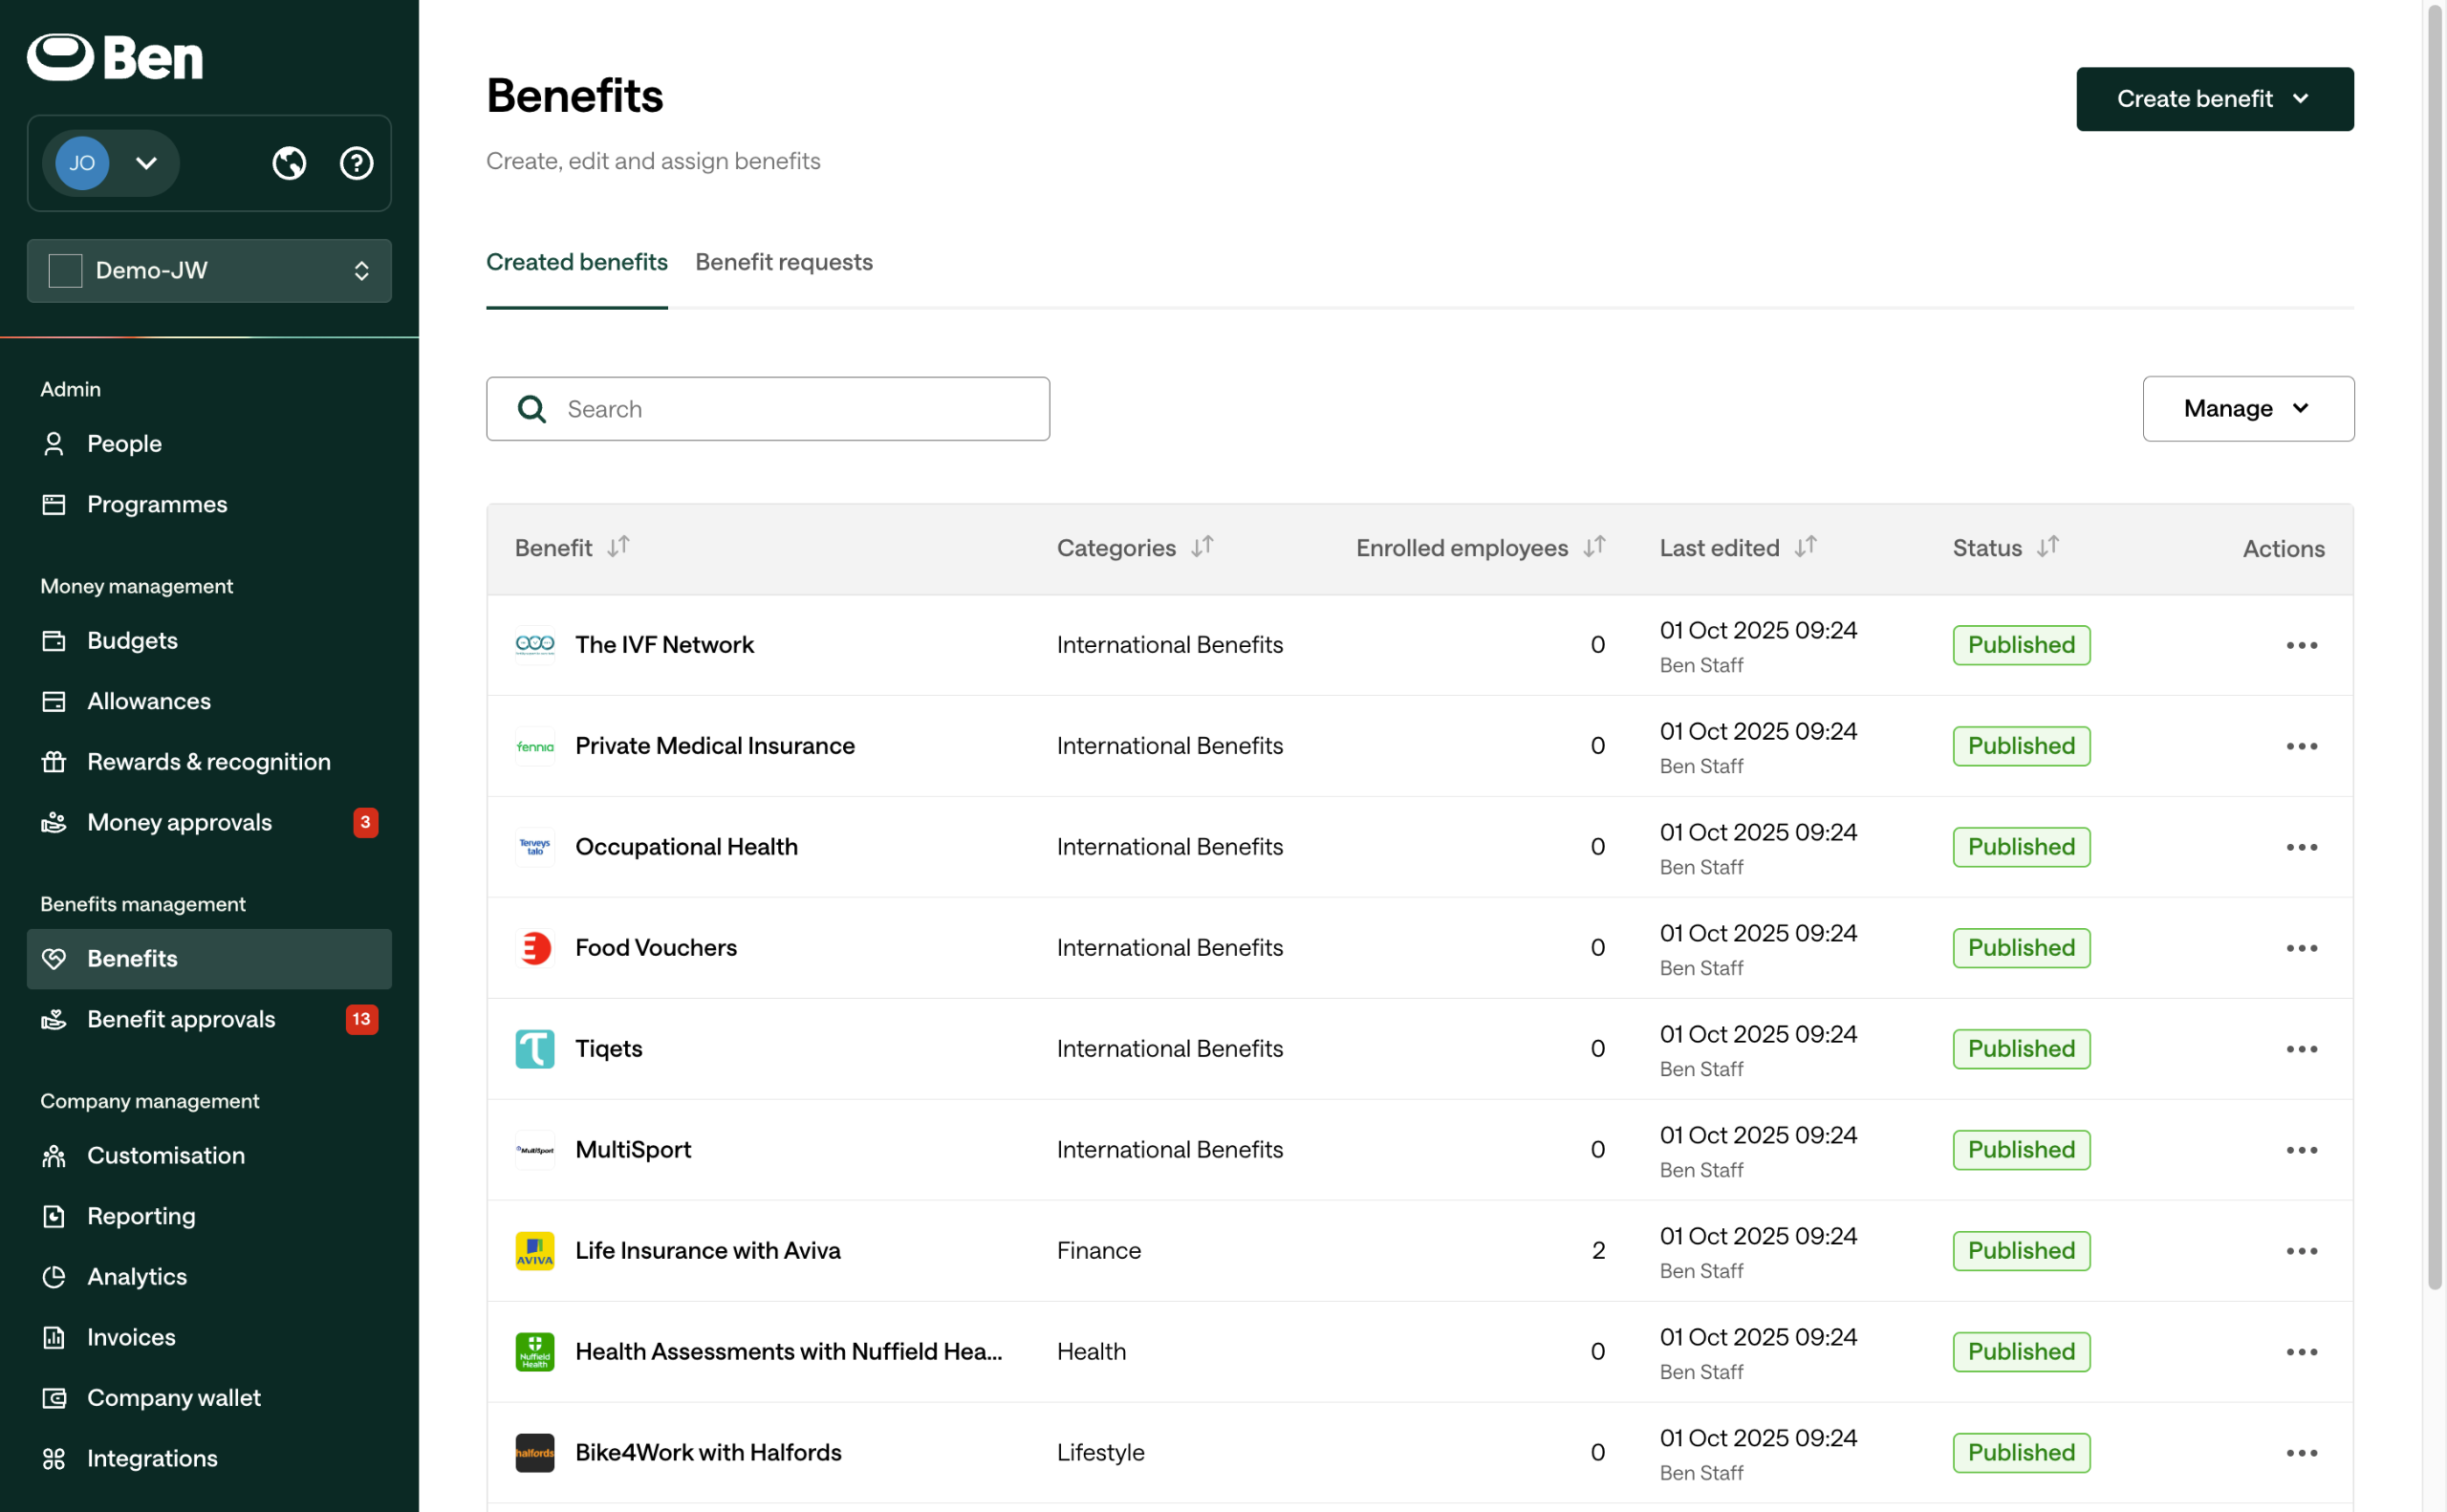Sort by Enrolled employees column
The image size is (2447, 1512).
[1594, 547]
